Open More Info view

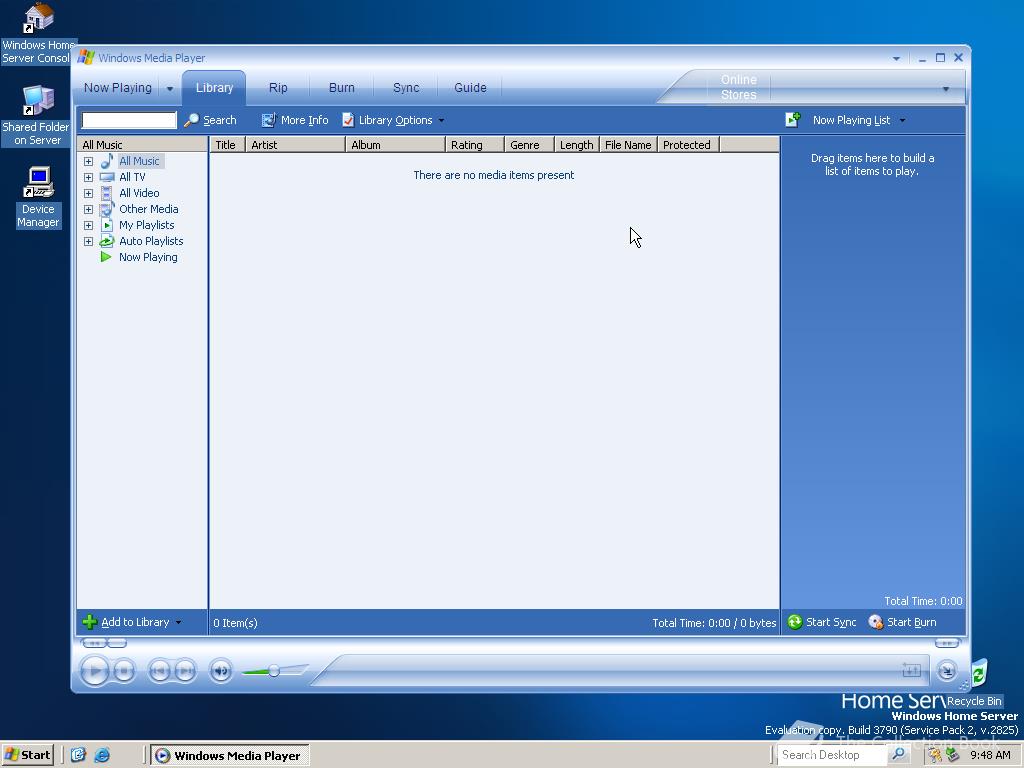(295, 120)
